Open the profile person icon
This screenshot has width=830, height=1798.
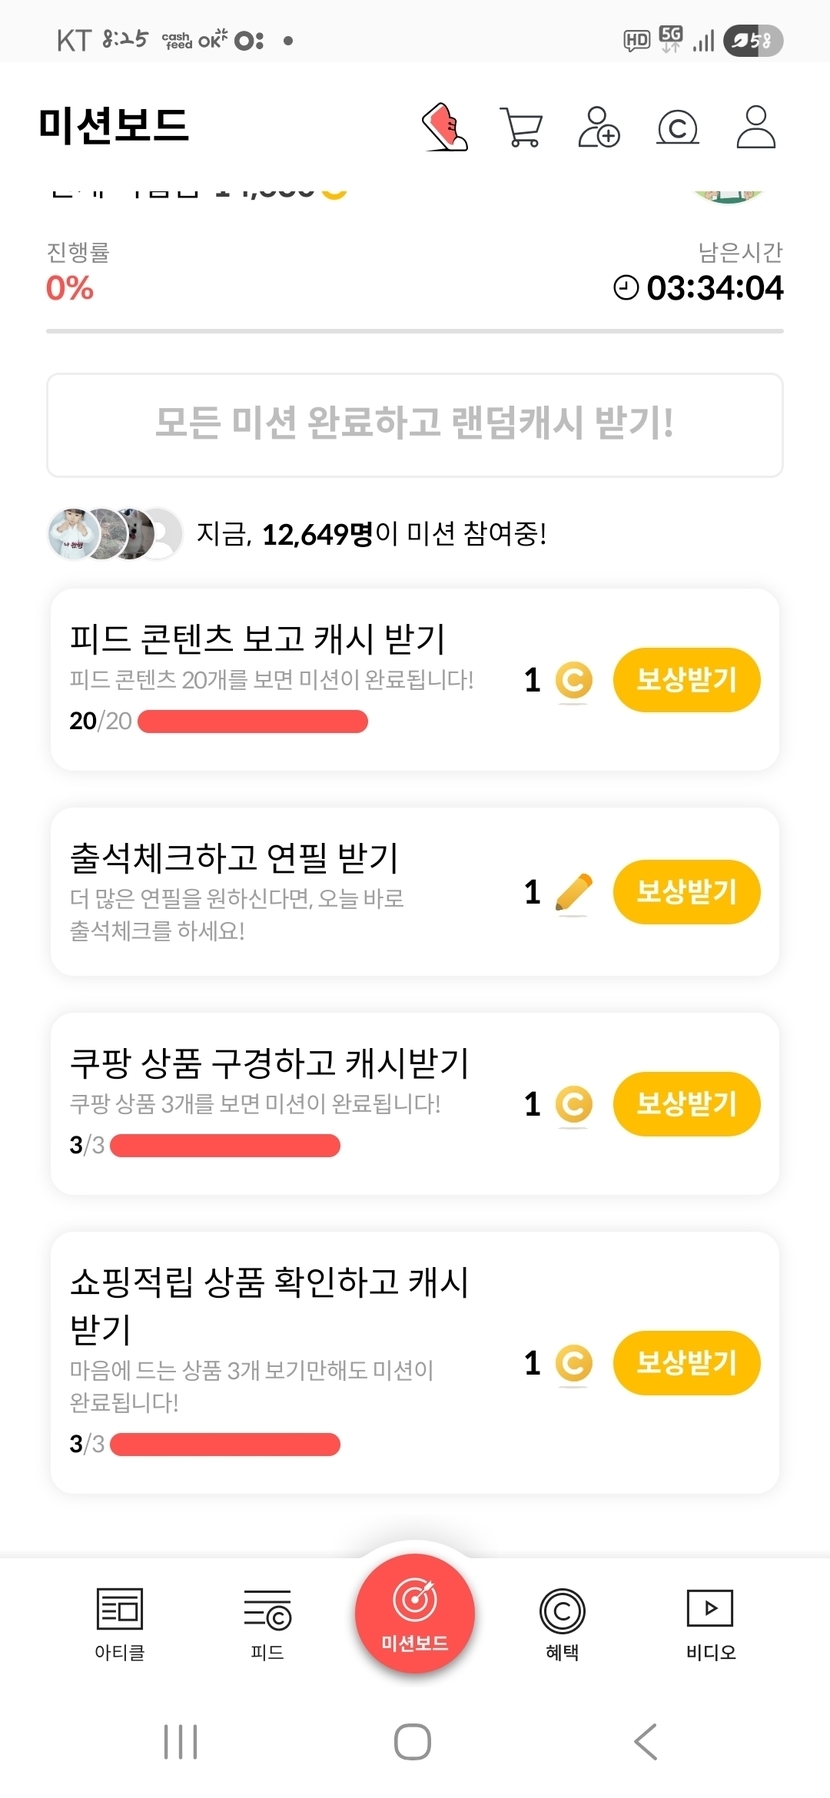tap(756, 127)
